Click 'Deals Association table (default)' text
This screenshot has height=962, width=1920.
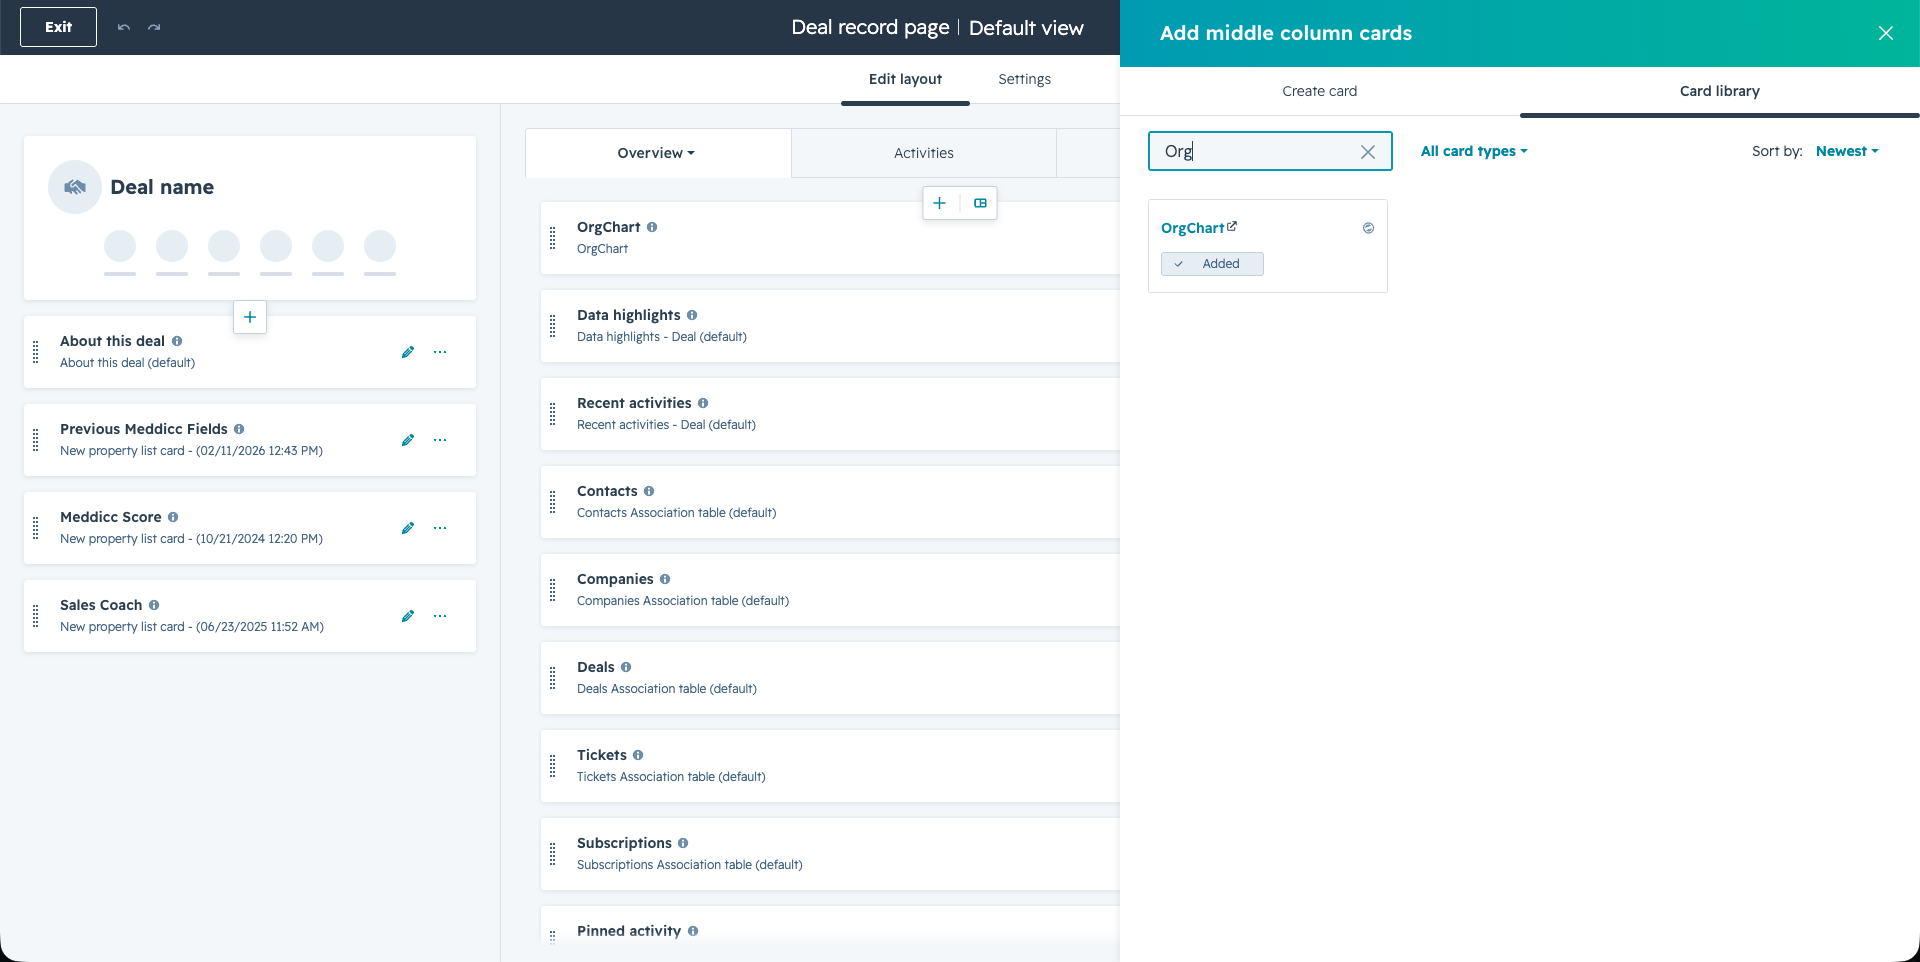[x=667, y=689]
